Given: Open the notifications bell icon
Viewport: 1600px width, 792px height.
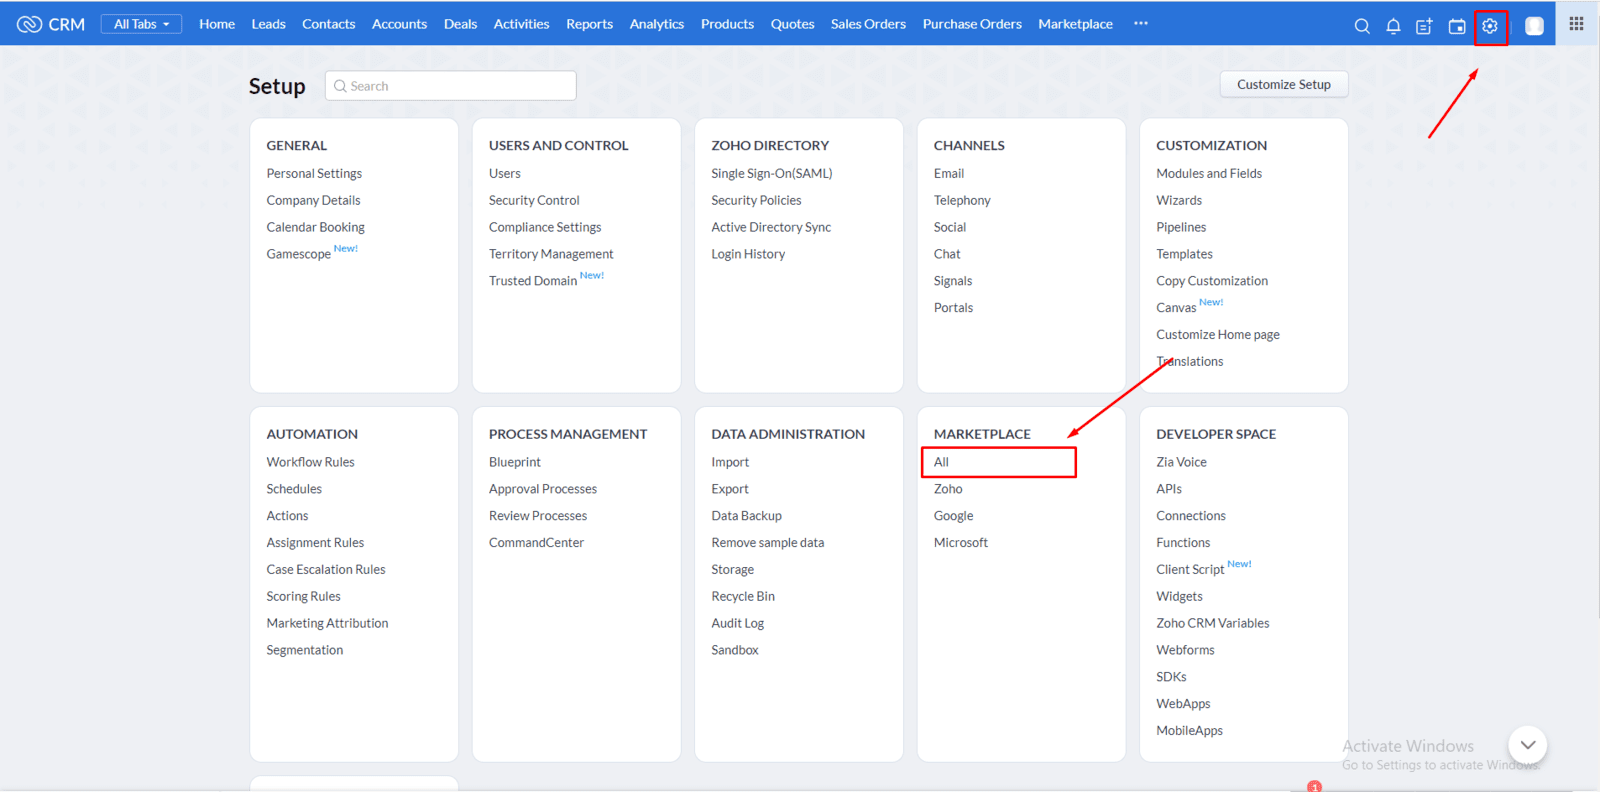Looking at the screenshot, I should pos(1393,26).
